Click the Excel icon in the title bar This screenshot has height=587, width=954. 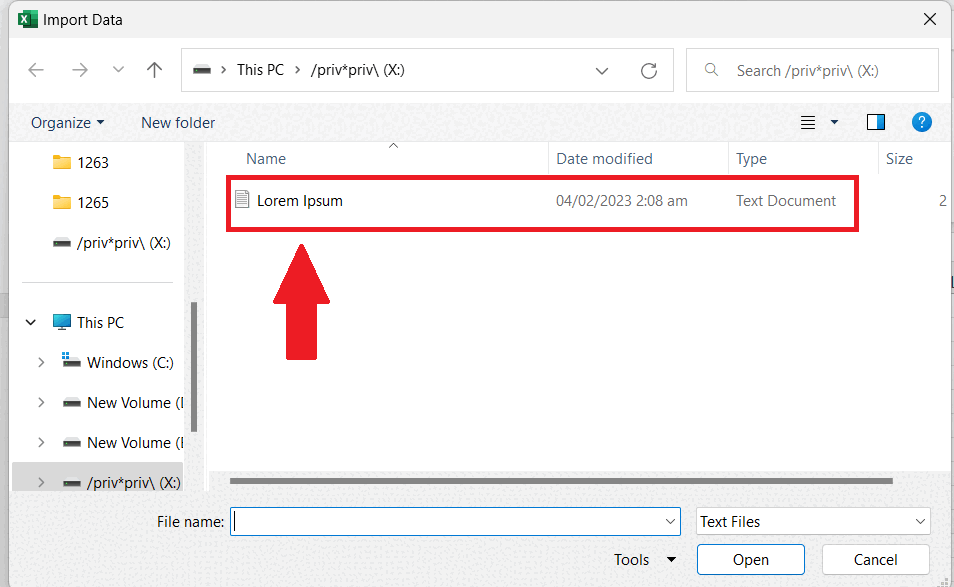pyautogui.click(x=28, y=19)
